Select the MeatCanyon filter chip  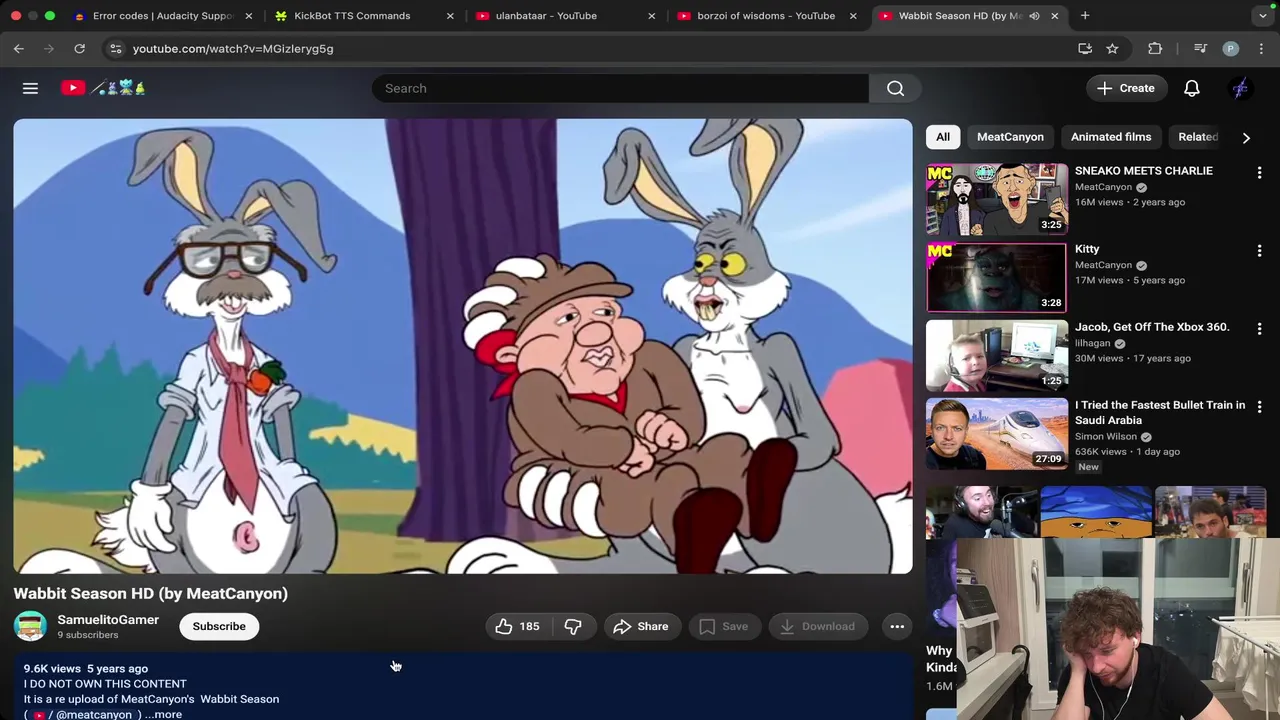pyautogui.click(x=1010, y=137)
